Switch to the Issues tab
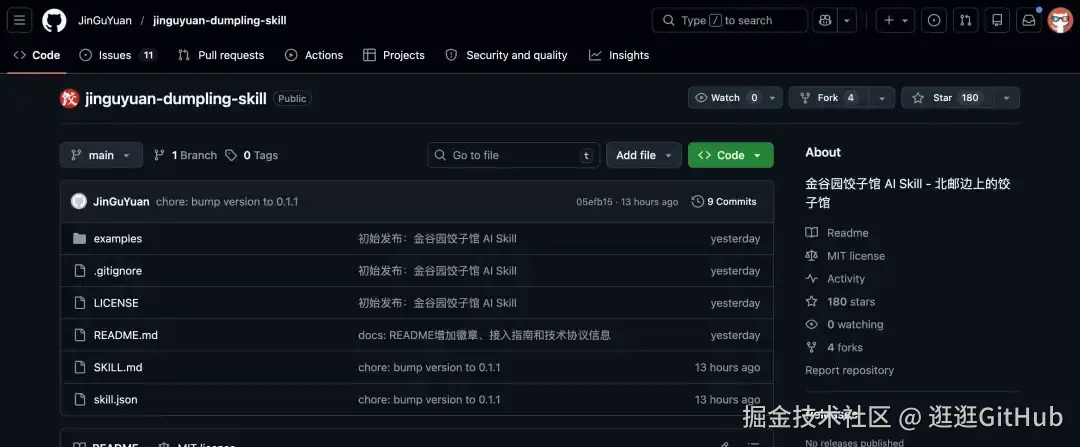1080x447 pixels. coord(118,55)
